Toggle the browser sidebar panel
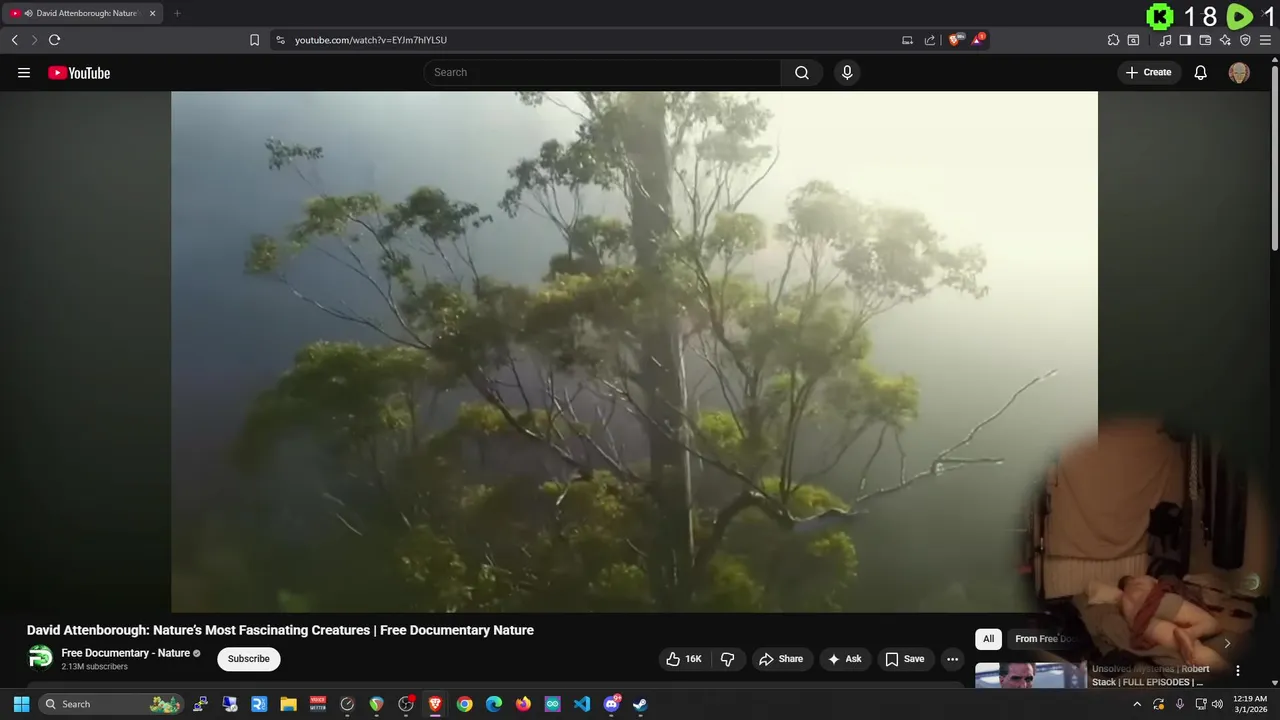The width and height of the screenshot is (1280, 720). [x=1185, y=40]
